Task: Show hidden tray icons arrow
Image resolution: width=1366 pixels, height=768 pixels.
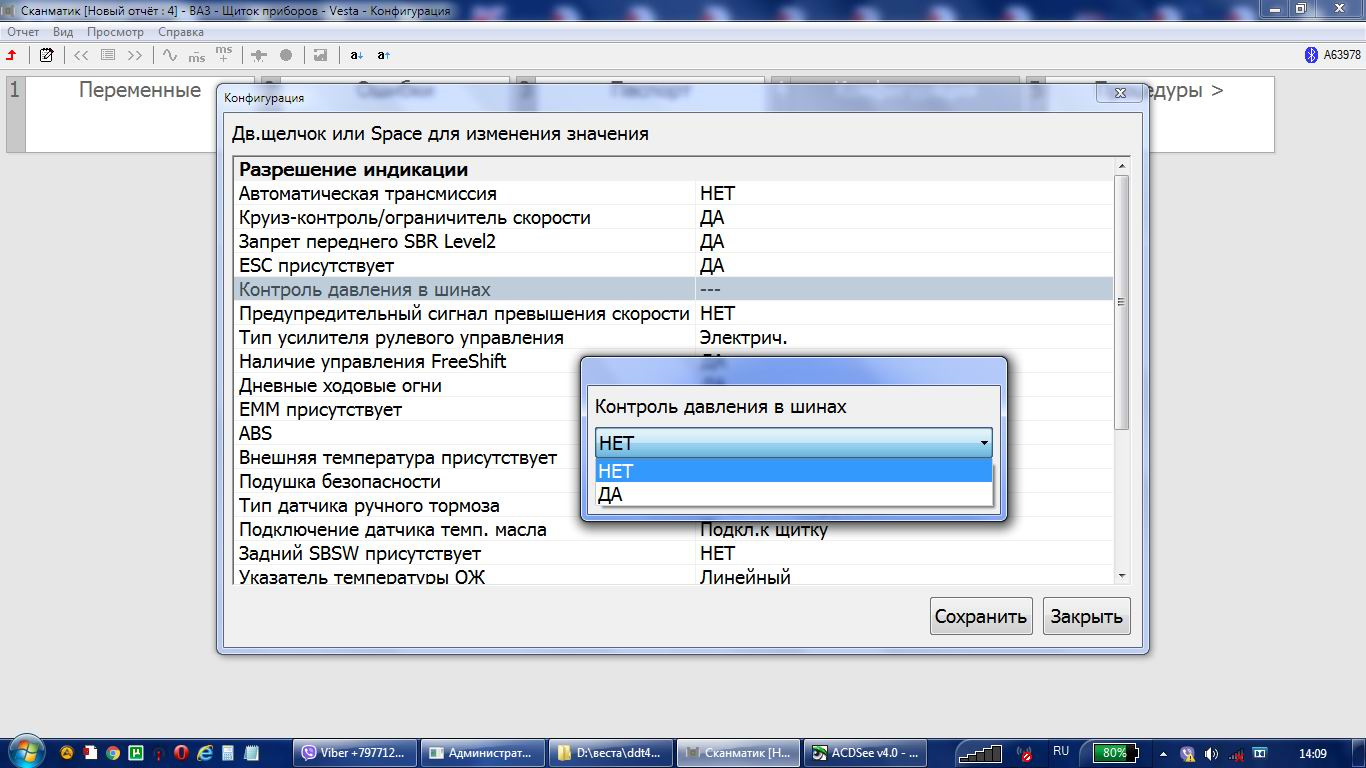Action: click(x=1163, y=752)
